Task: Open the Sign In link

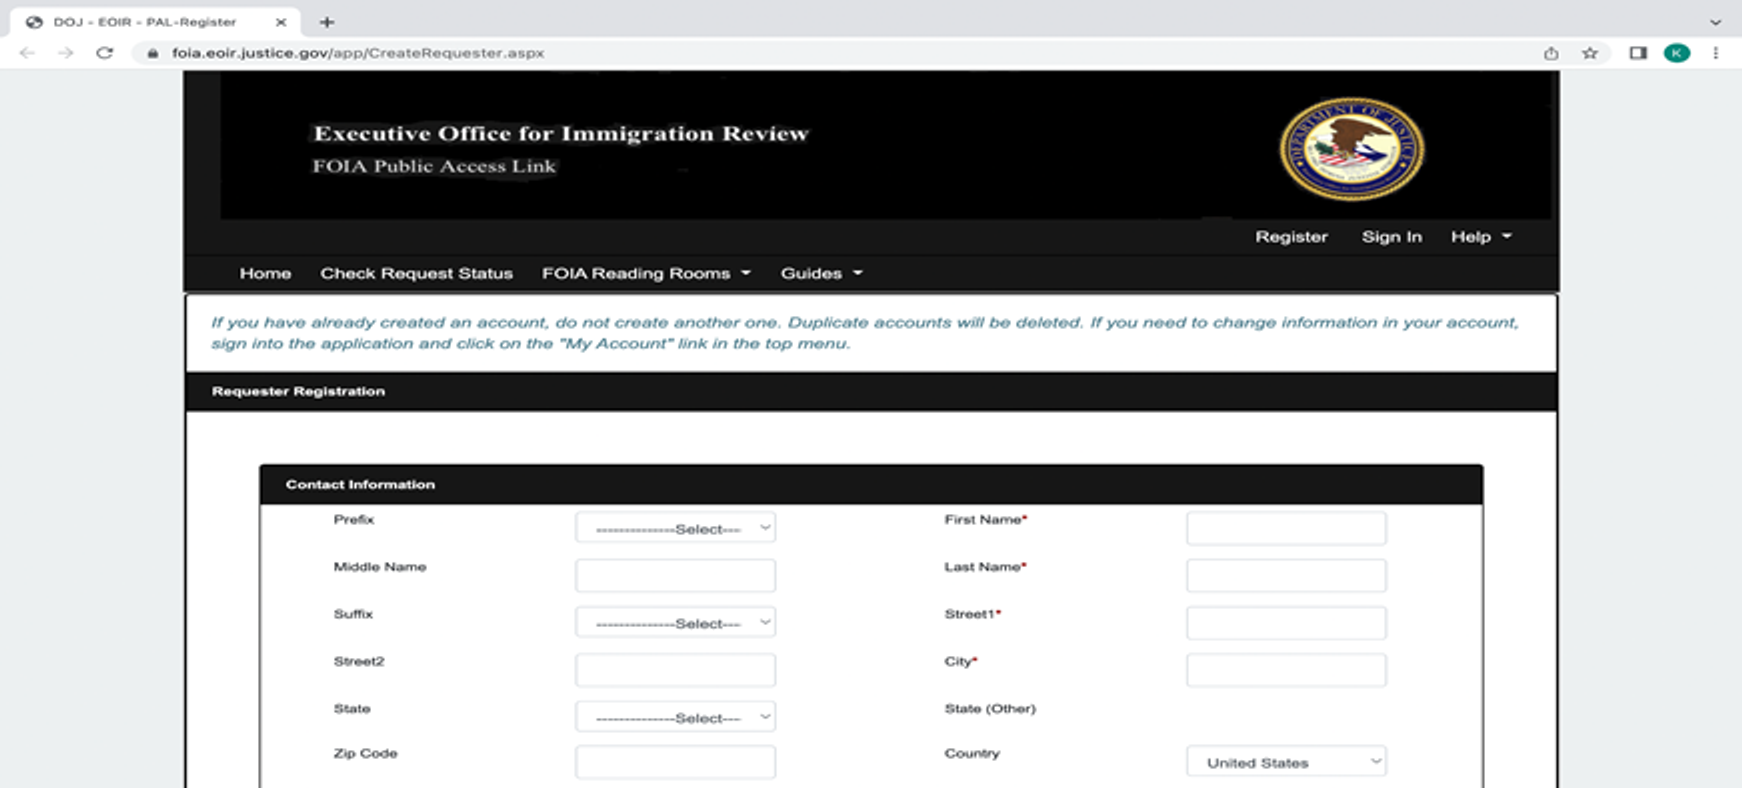Action: [x=1391, y=237]
